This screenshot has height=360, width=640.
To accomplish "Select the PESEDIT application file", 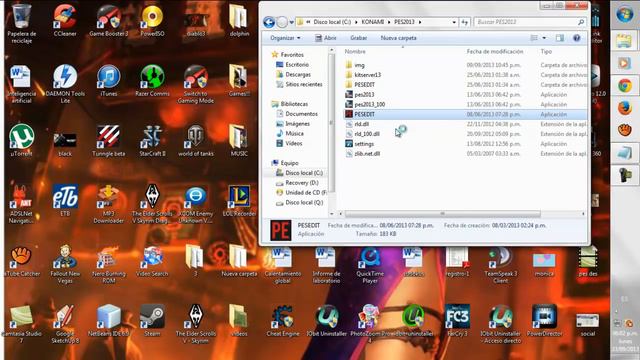I will coord(465,114).
